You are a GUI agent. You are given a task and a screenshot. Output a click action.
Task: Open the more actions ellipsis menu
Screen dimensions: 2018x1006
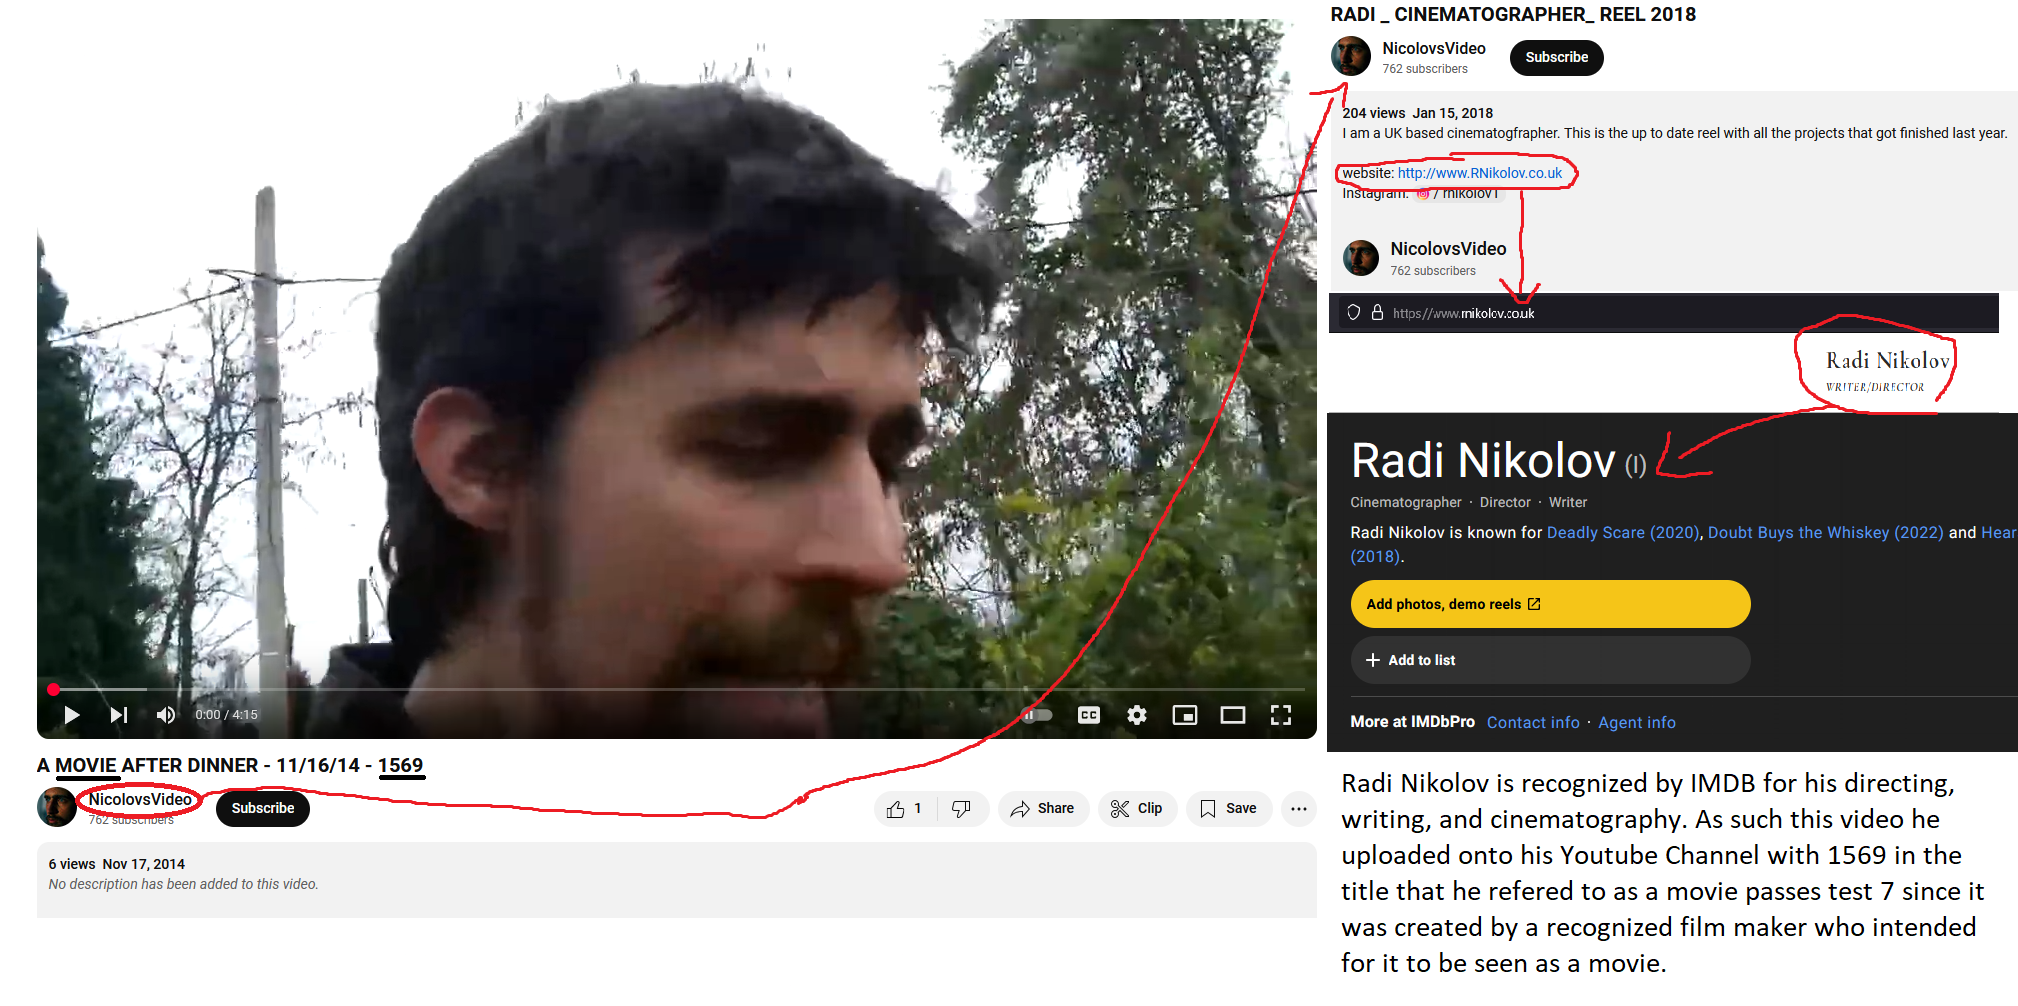pos(1299,809)
